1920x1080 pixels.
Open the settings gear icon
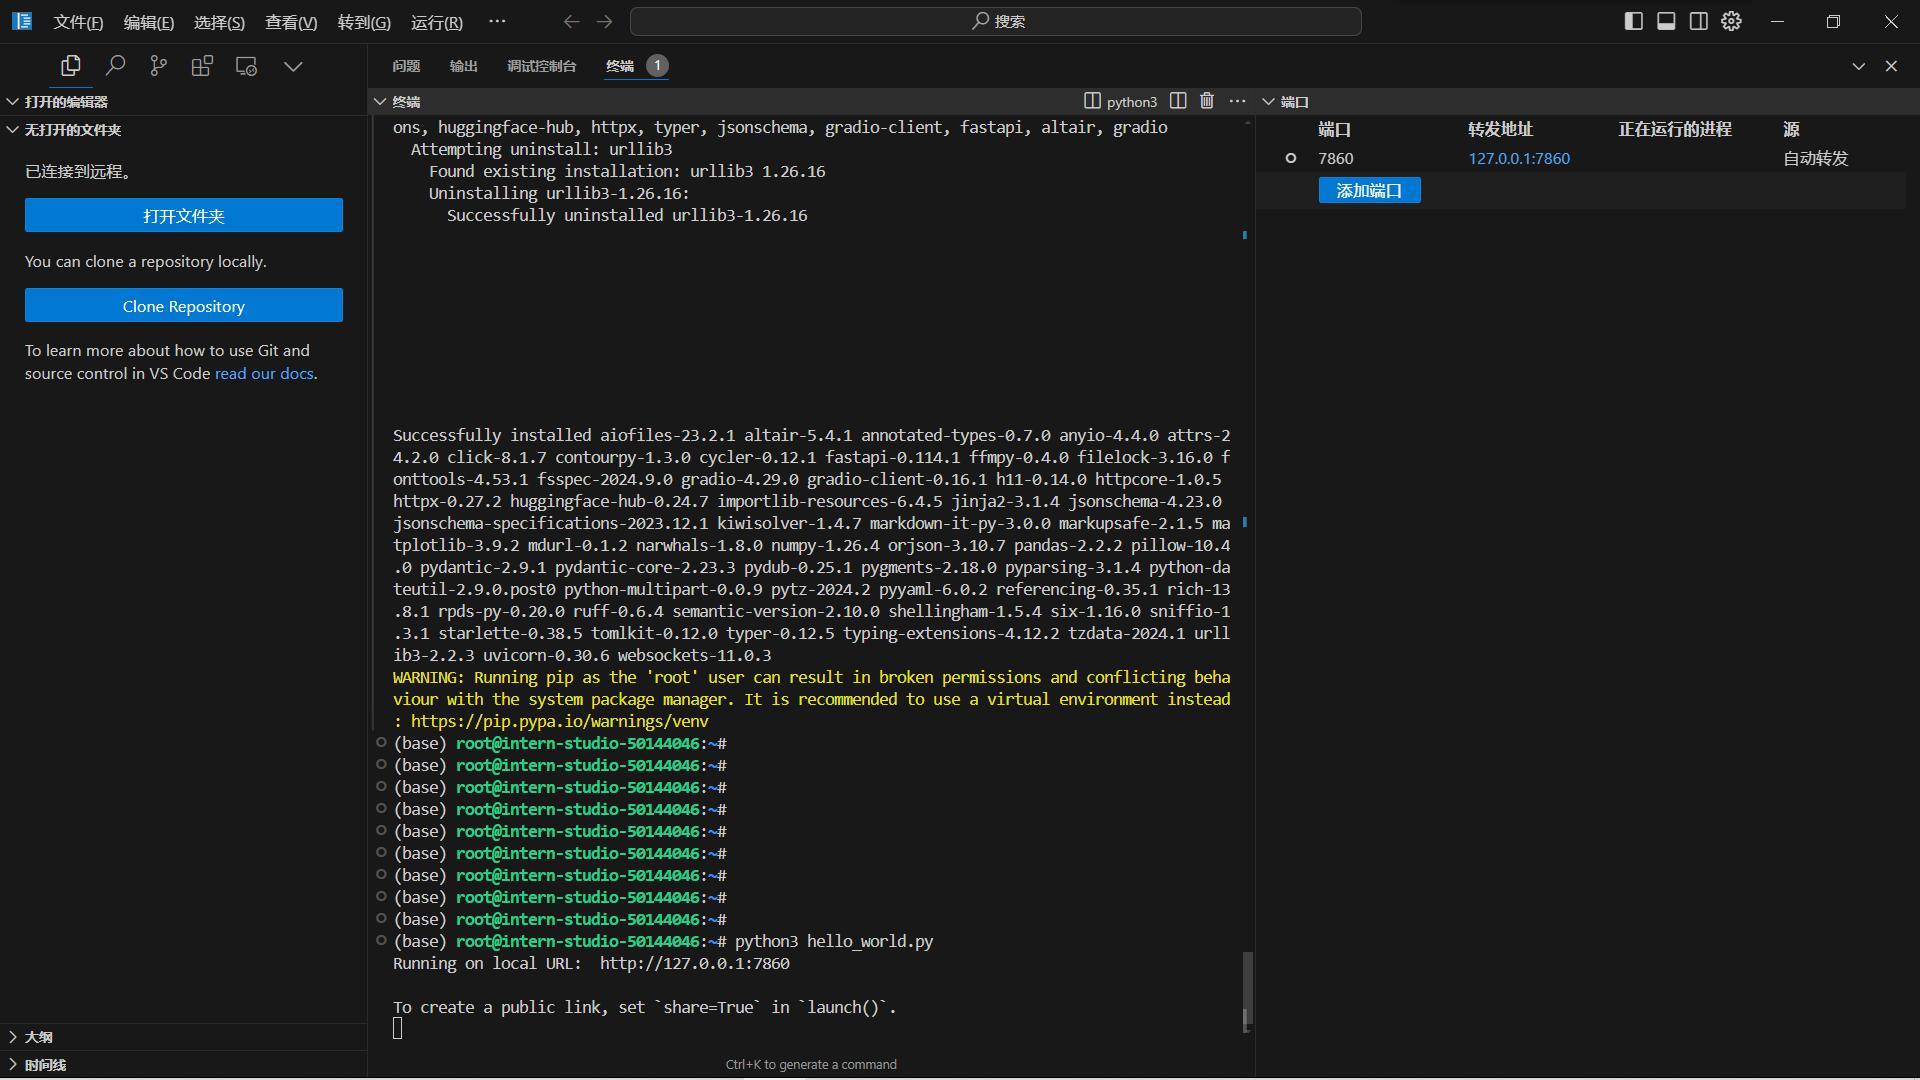(x=1732, y=21)
